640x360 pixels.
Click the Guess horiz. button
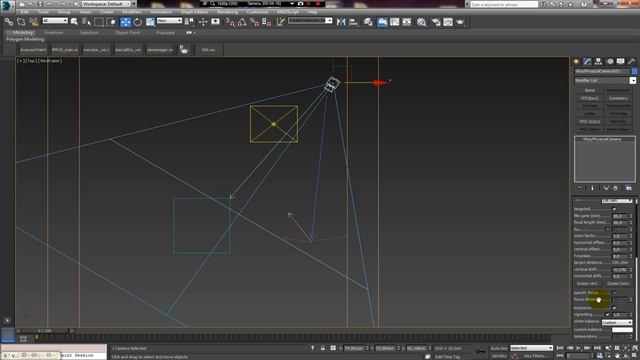pyautogui.click(x=618, y=283)
